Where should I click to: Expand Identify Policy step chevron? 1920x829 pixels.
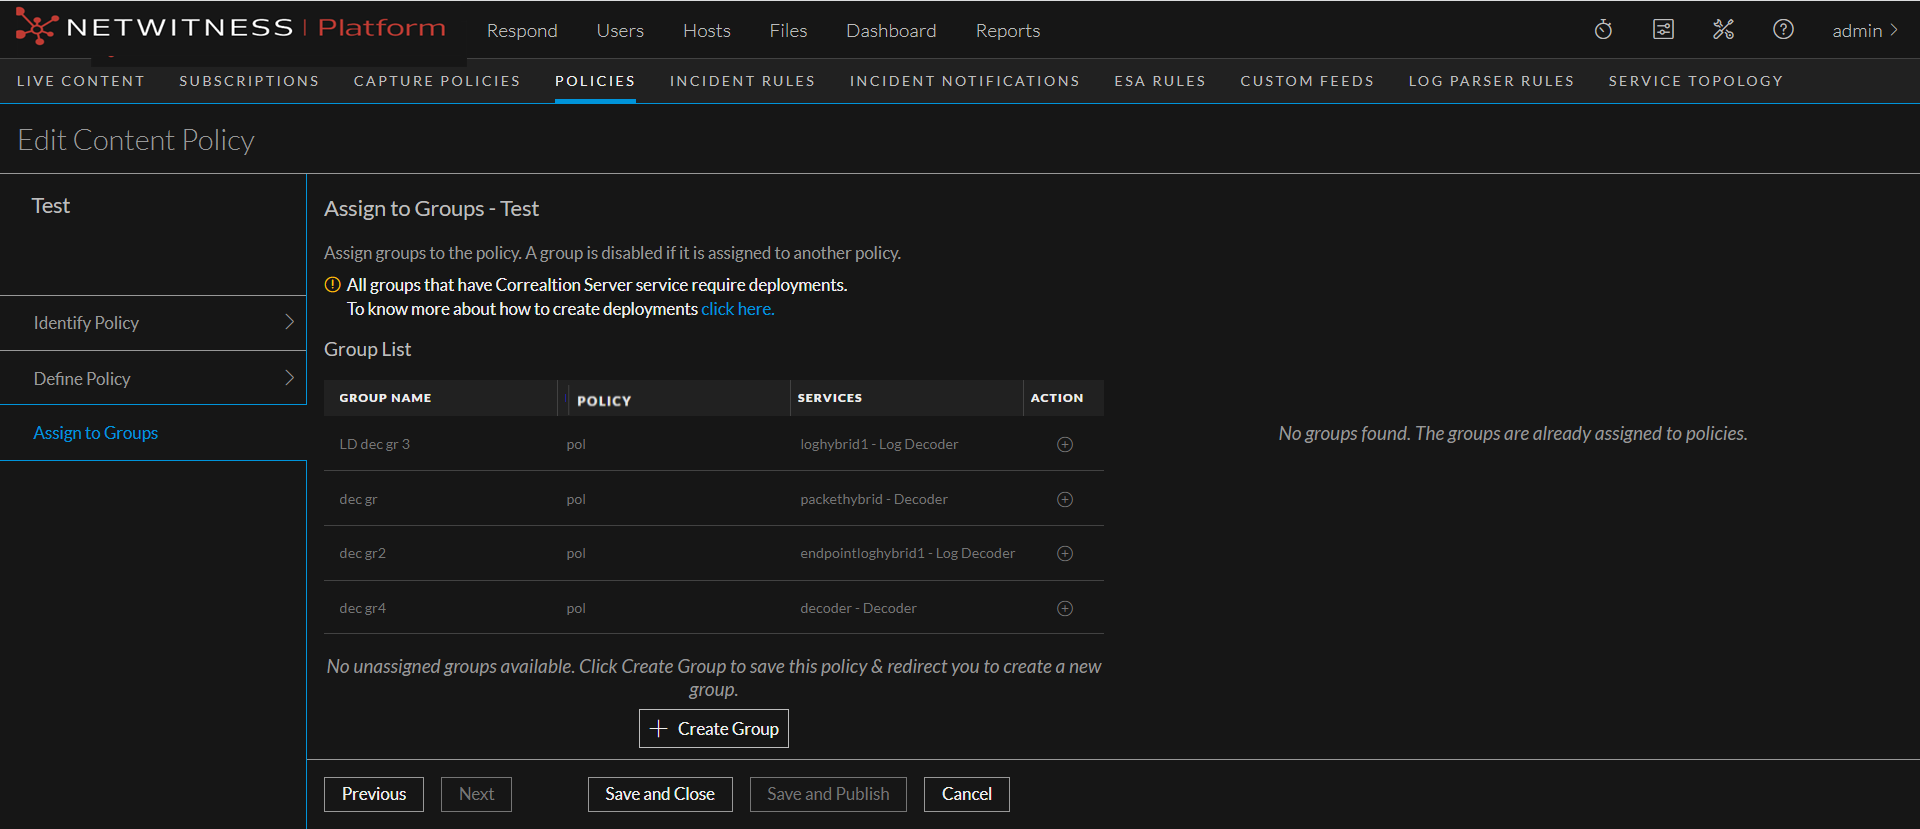point(289,322)
